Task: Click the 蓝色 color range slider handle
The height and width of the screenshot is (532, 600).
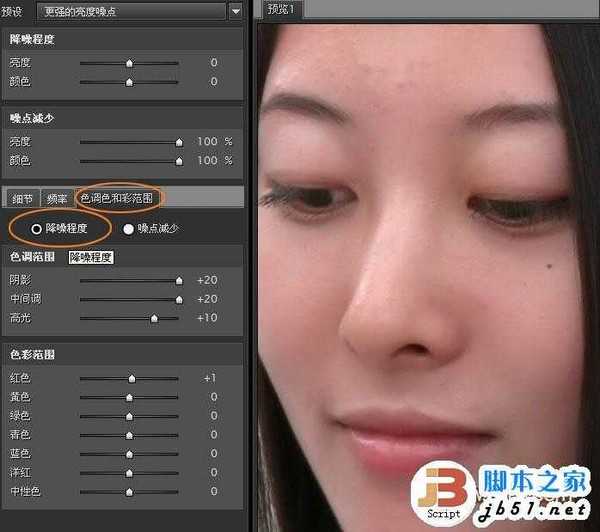Action: 129,454
